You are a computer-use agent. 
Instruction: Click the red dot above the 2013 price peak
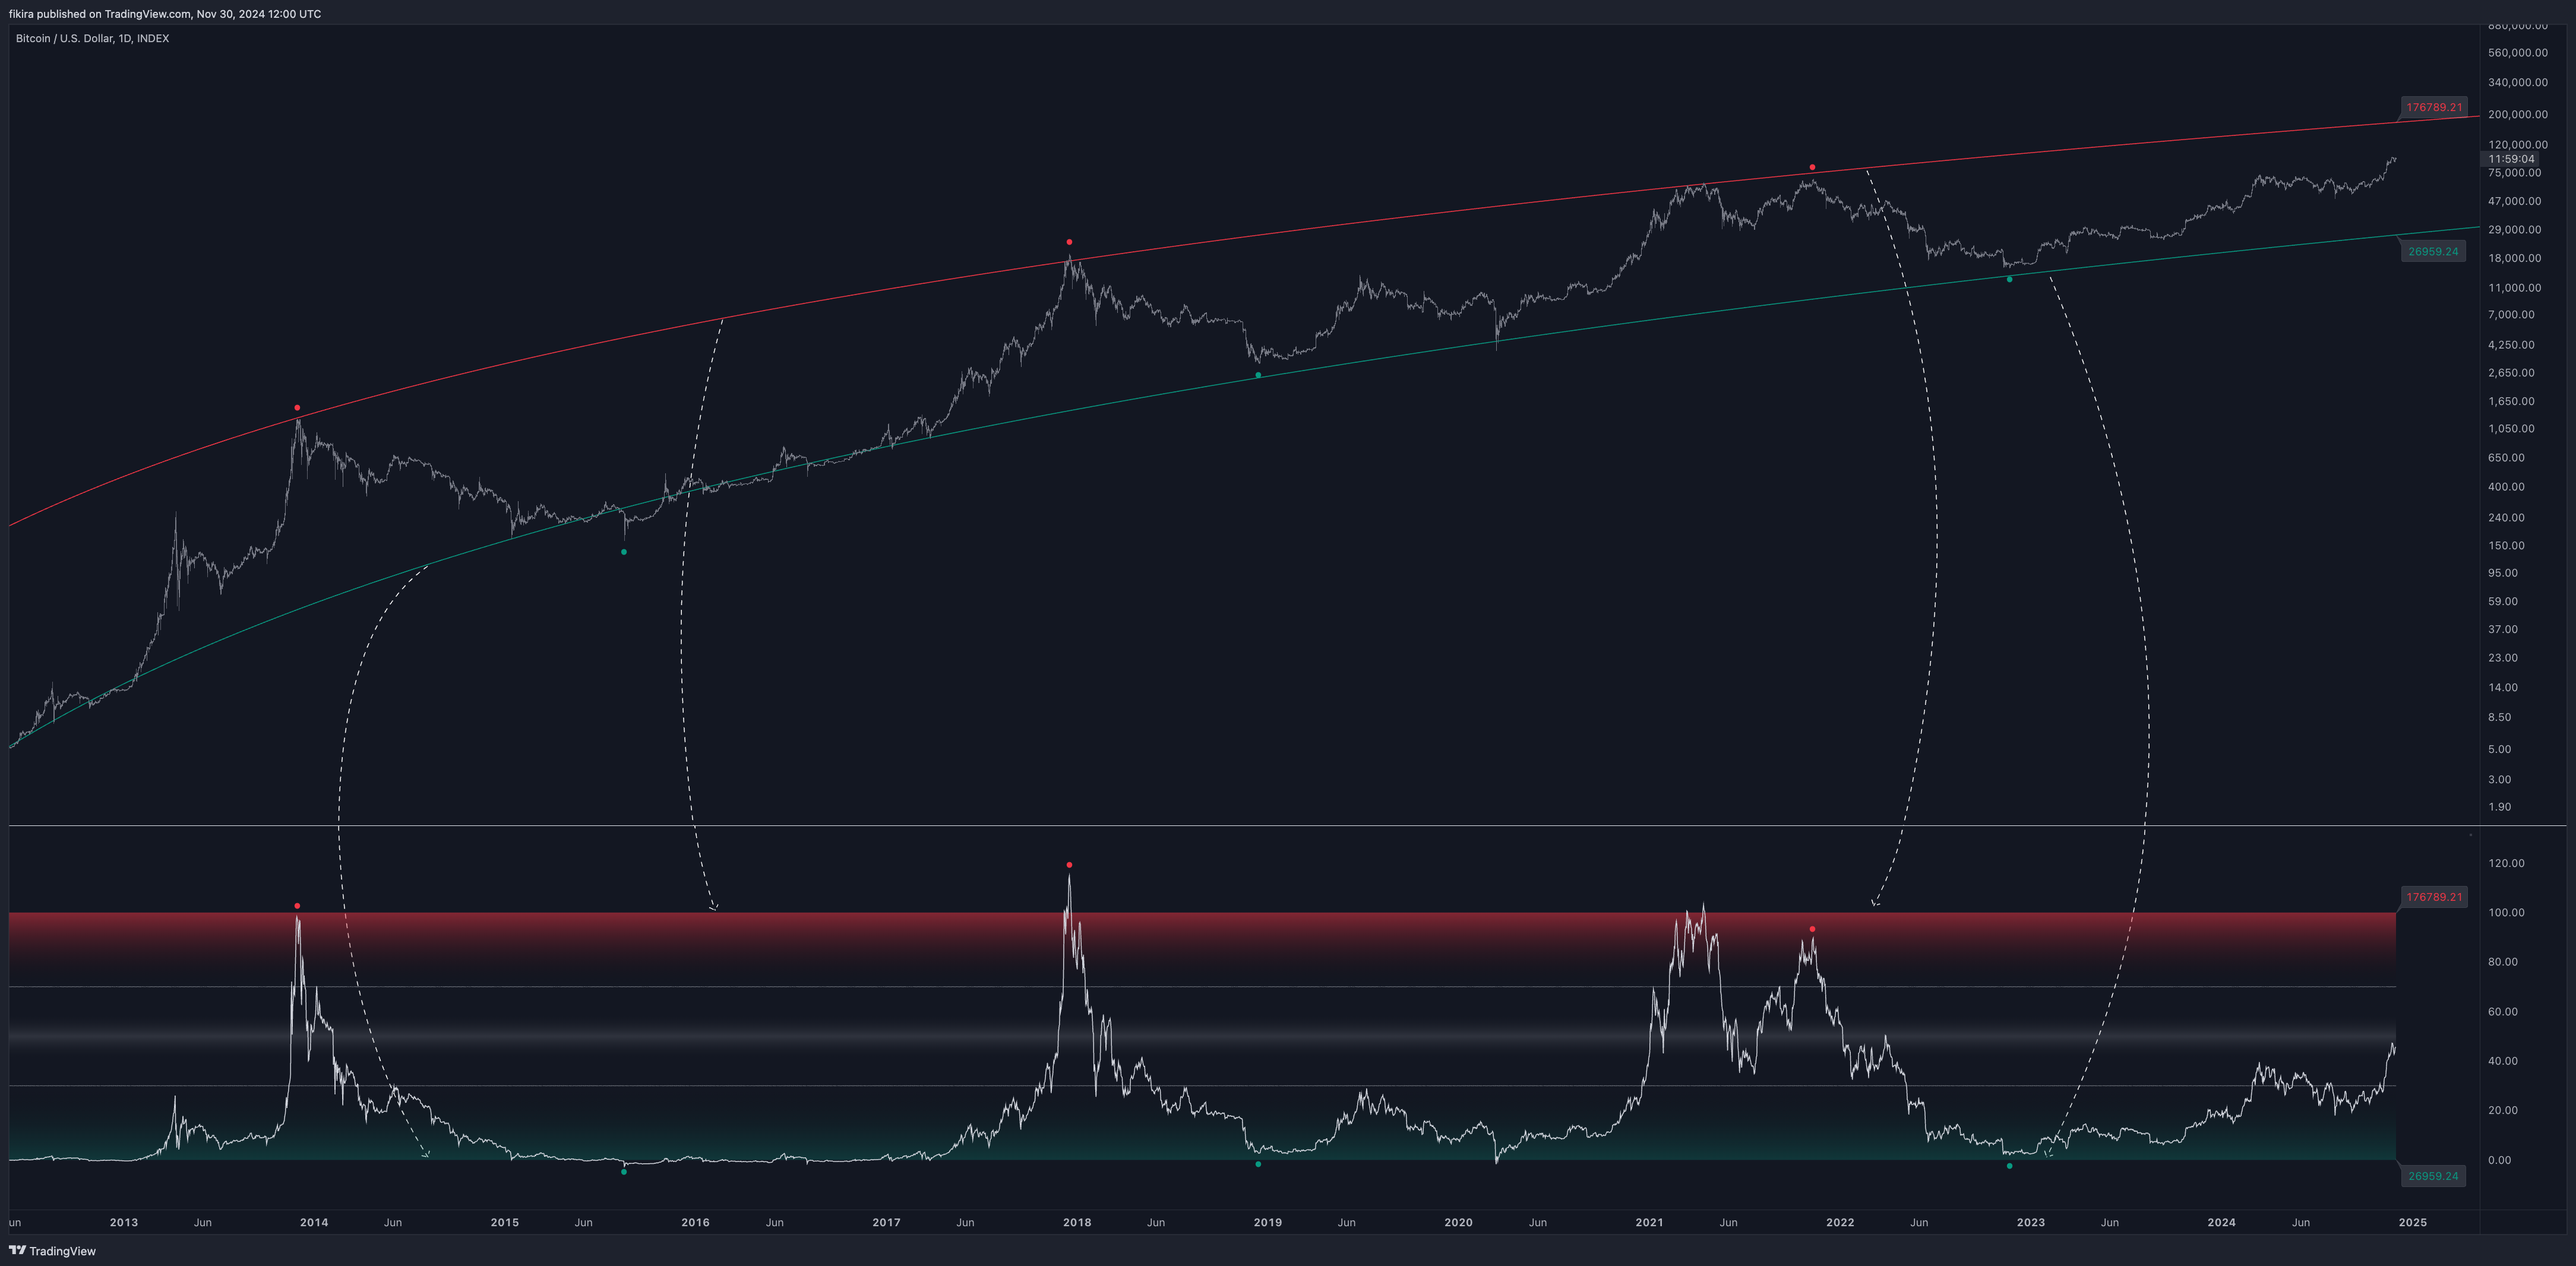click(297, 408)
